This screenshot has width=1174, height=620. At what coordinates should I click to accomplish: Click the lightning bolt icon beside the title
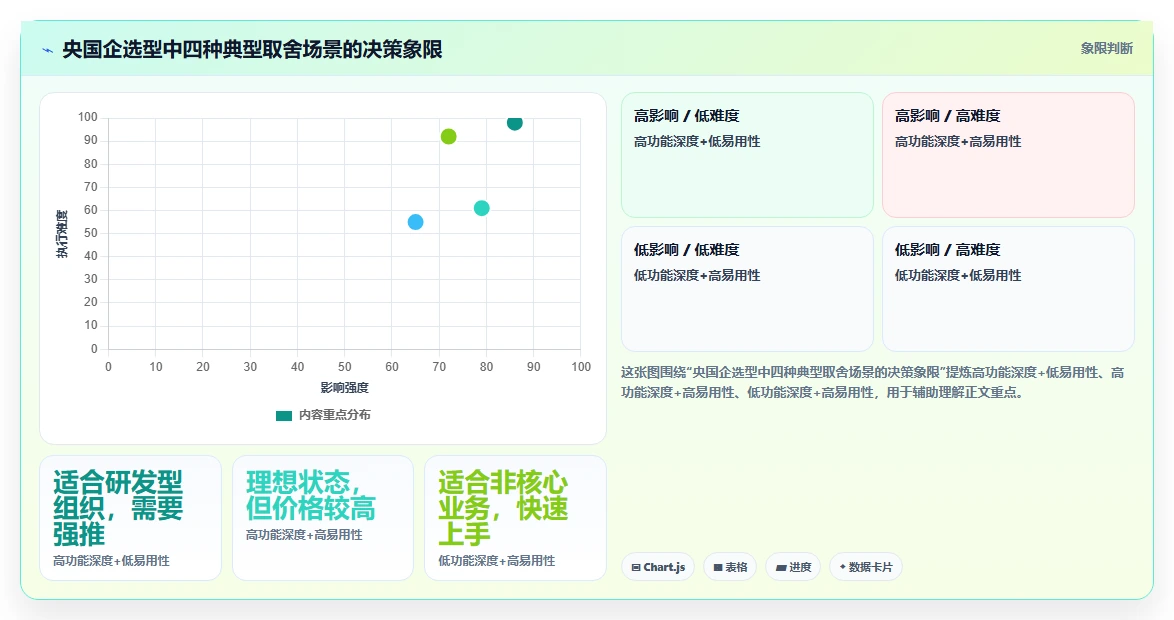(48, 50)
